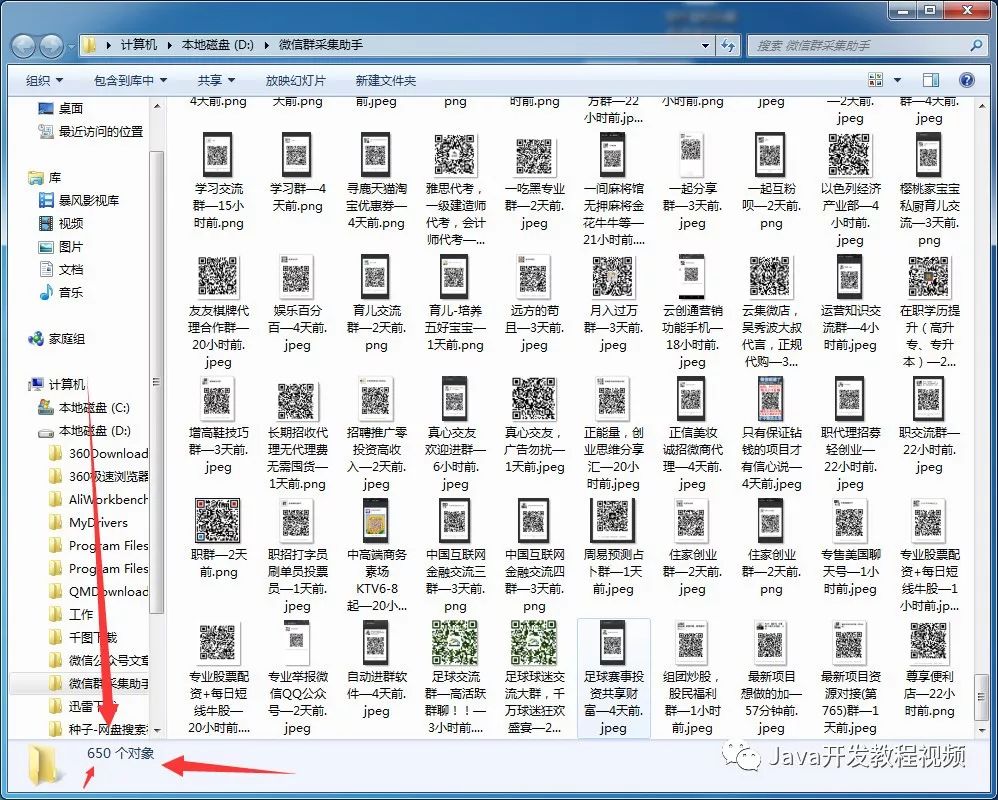Select file 足球赛事投资共享财富—4天前.jpeg
998x800 pixels.
point(613,678)
